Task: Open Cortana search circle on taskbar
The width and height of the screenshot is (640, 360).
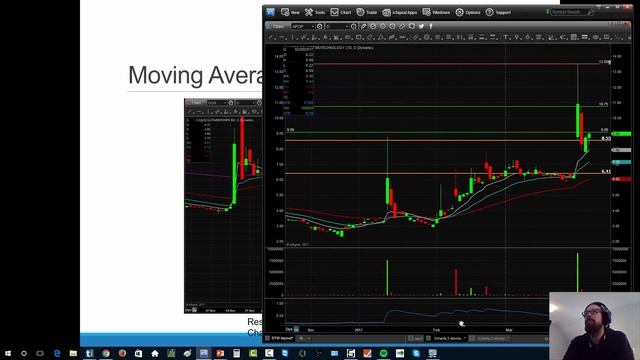Action: point(24,353)
